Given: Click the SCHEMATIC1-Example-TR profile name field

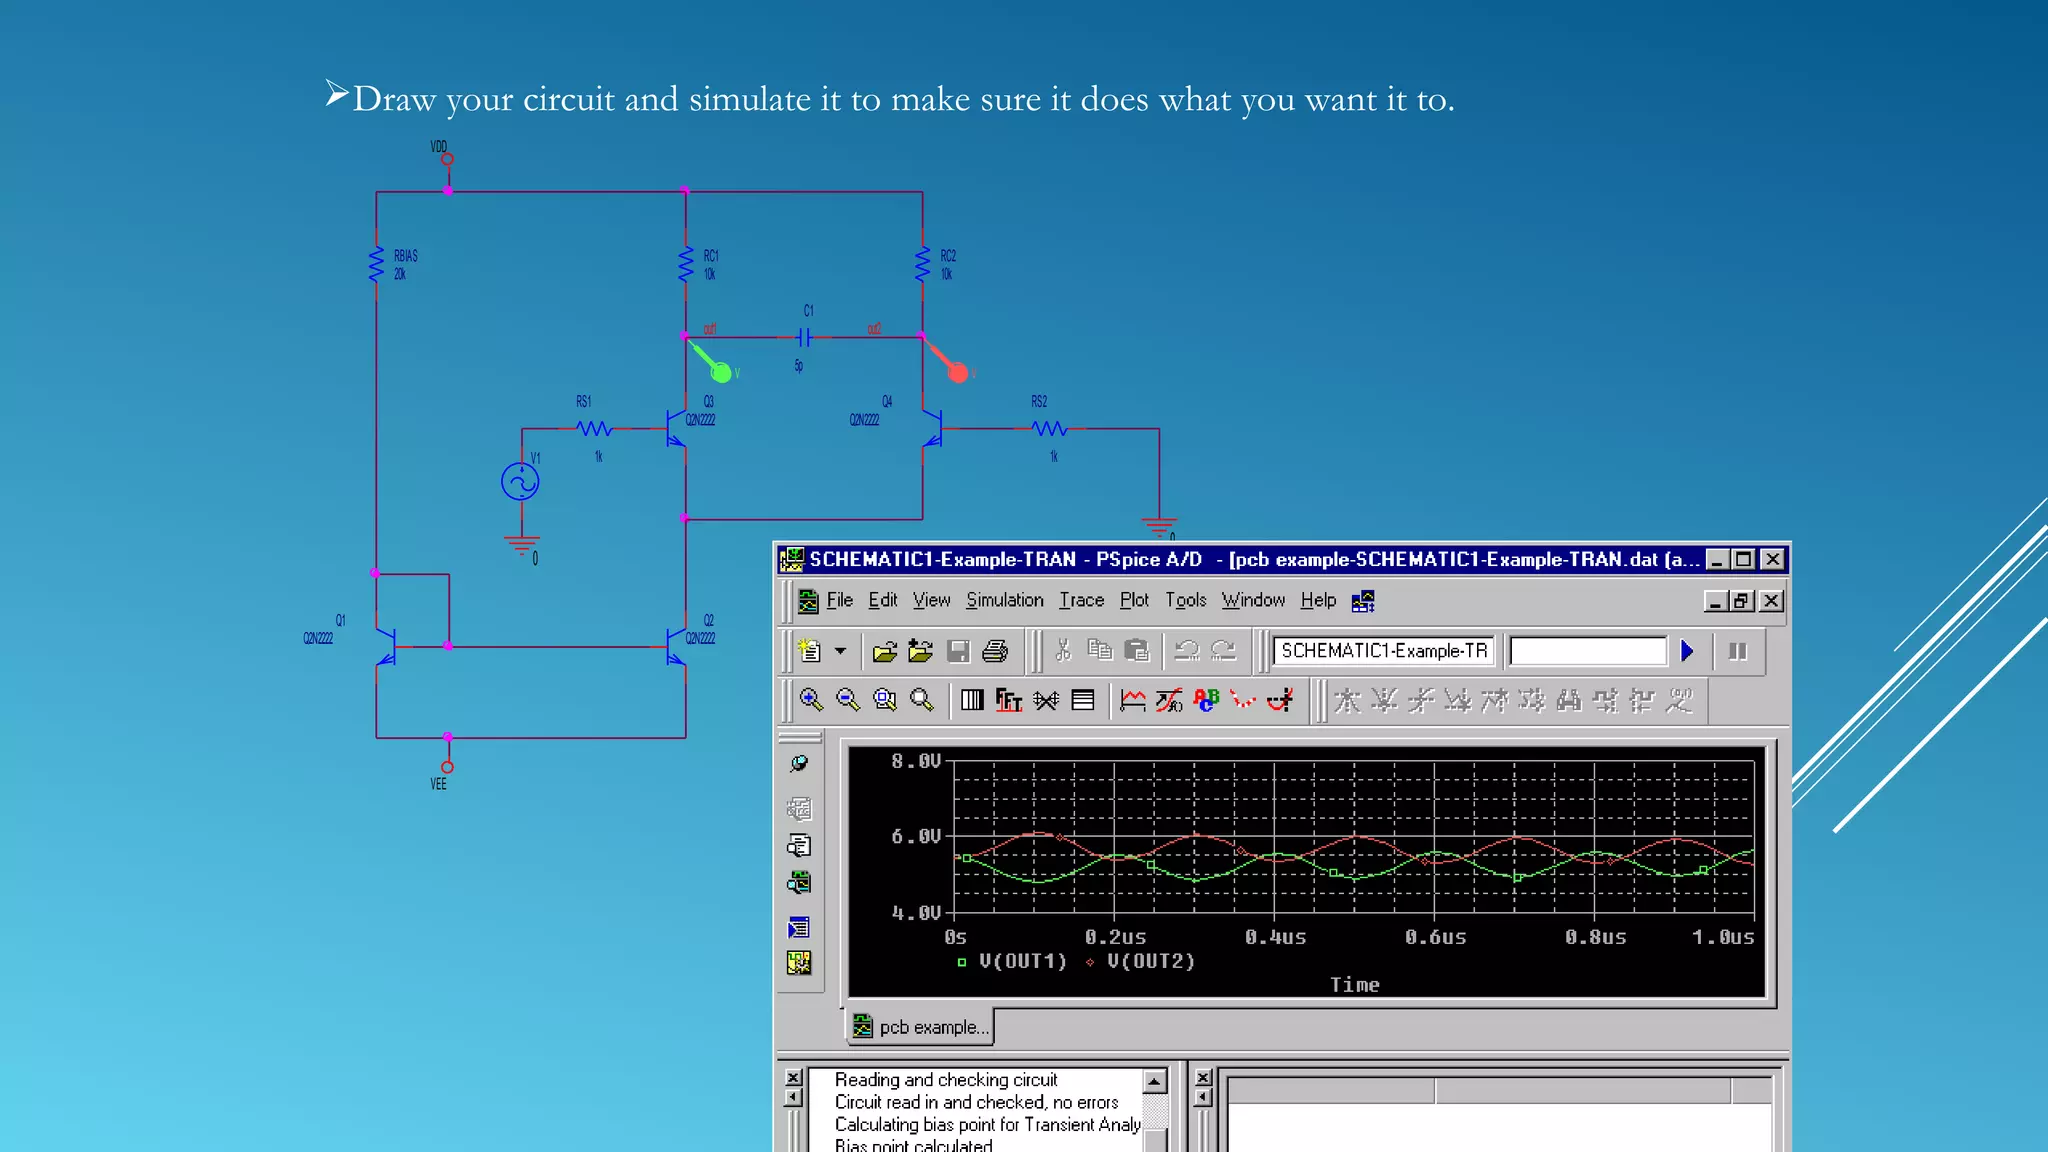Looking at the screenshot, I should [x=1383, y=651].
